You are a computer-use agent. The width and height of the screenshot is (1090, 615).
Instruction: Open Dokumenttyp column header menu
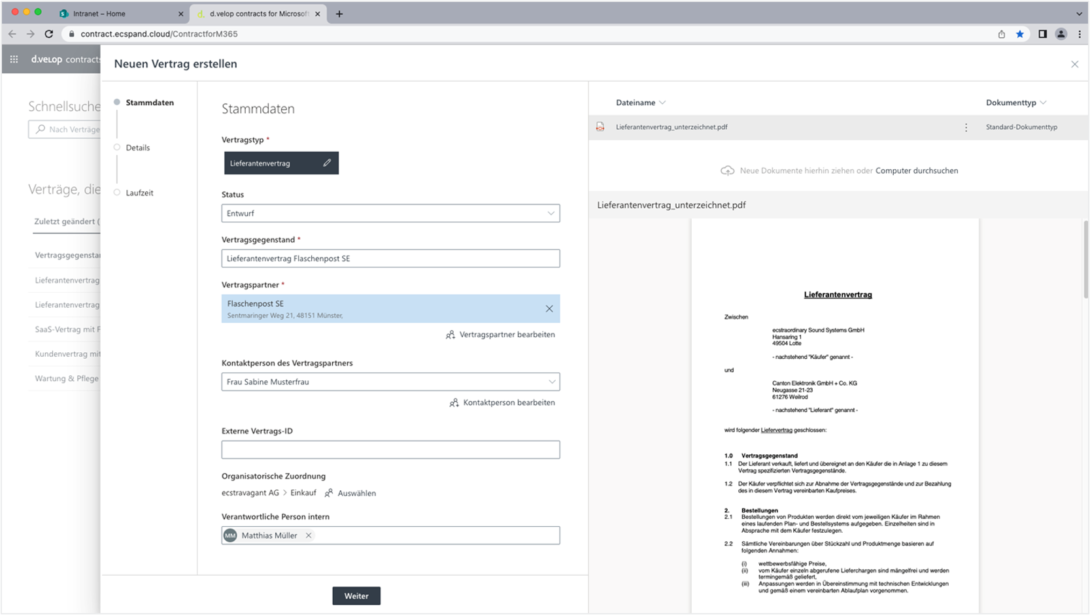point(1016,102)
